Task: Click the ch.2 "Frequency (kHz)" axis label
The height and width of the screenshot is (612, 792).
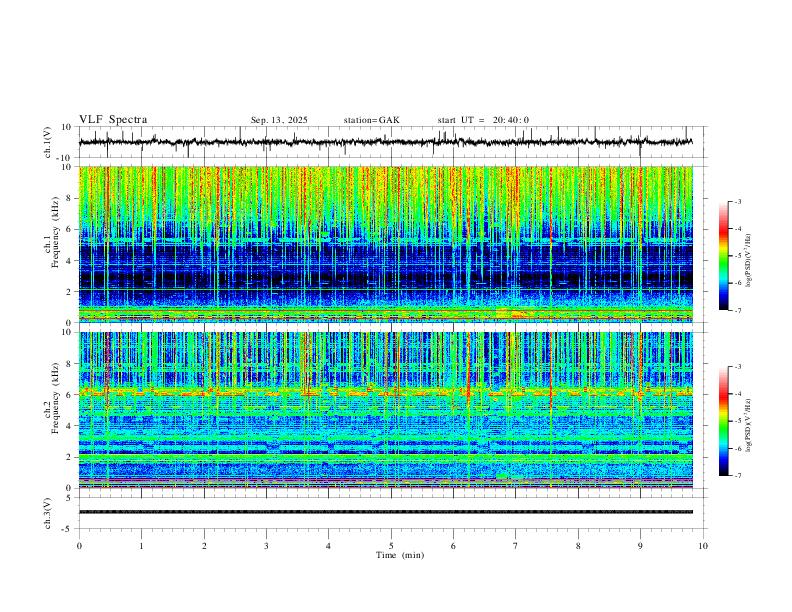Action: [55, 398]
